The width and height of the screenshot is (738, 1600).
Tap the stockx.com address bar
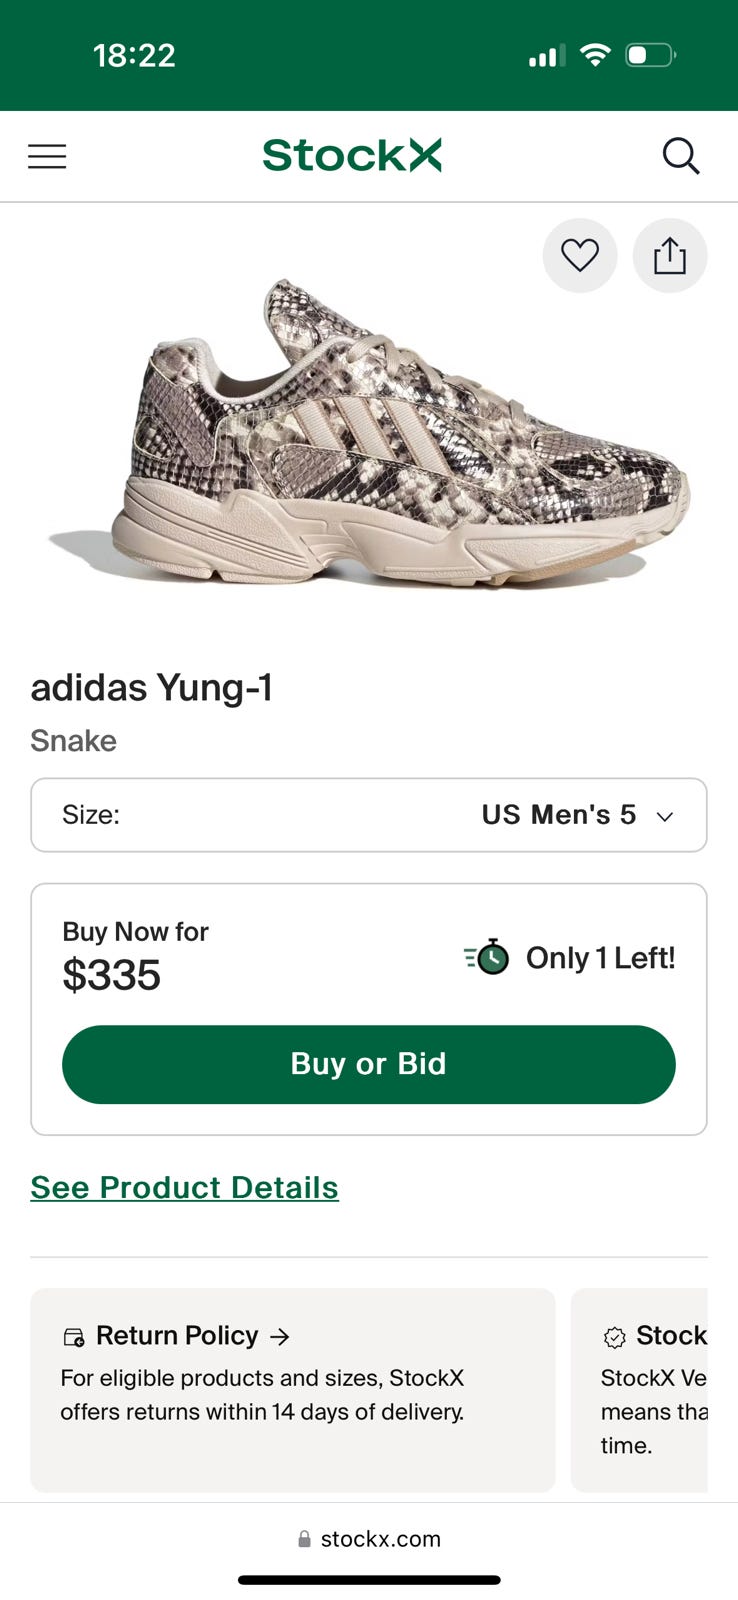point(380,1539)
